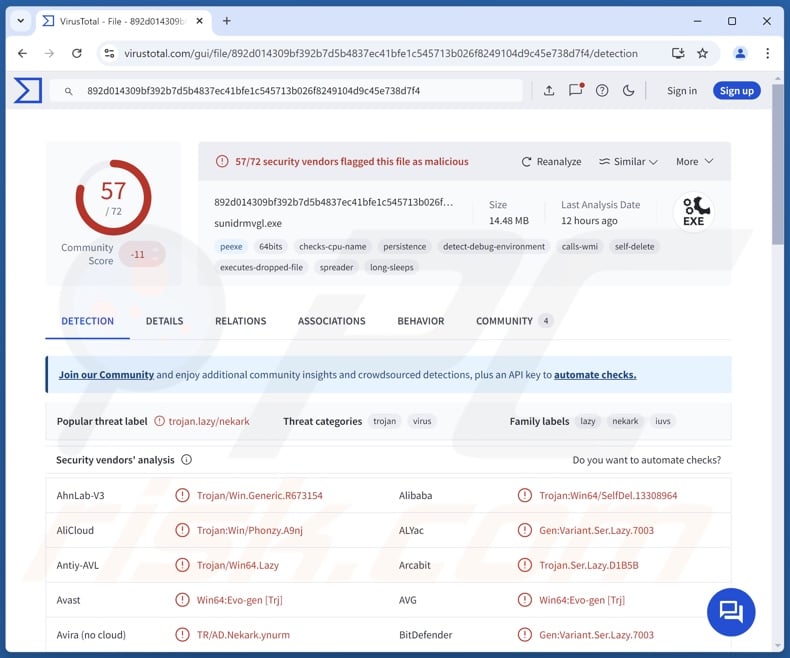
Task: Click the long-sleeps tag
Action: [391, 267]
